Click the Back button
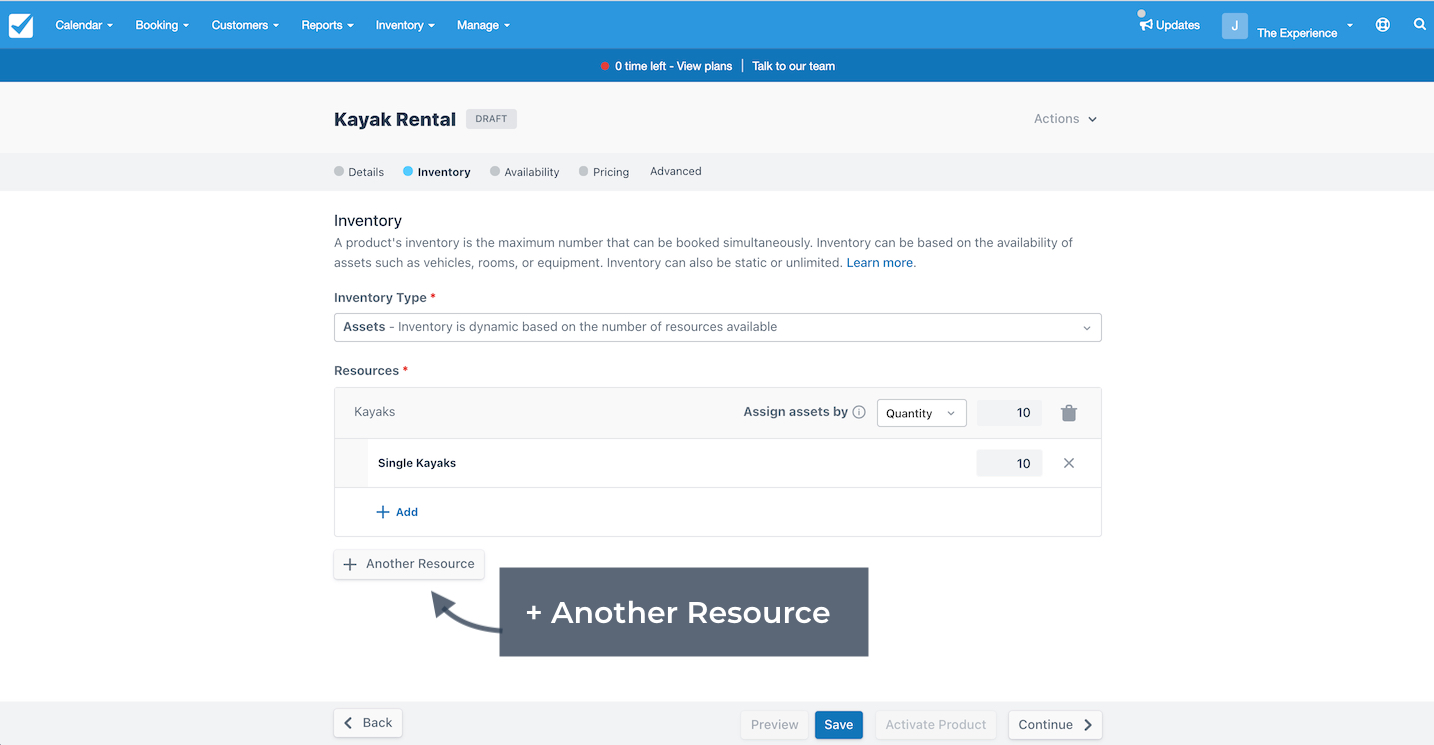 [368, 723]
